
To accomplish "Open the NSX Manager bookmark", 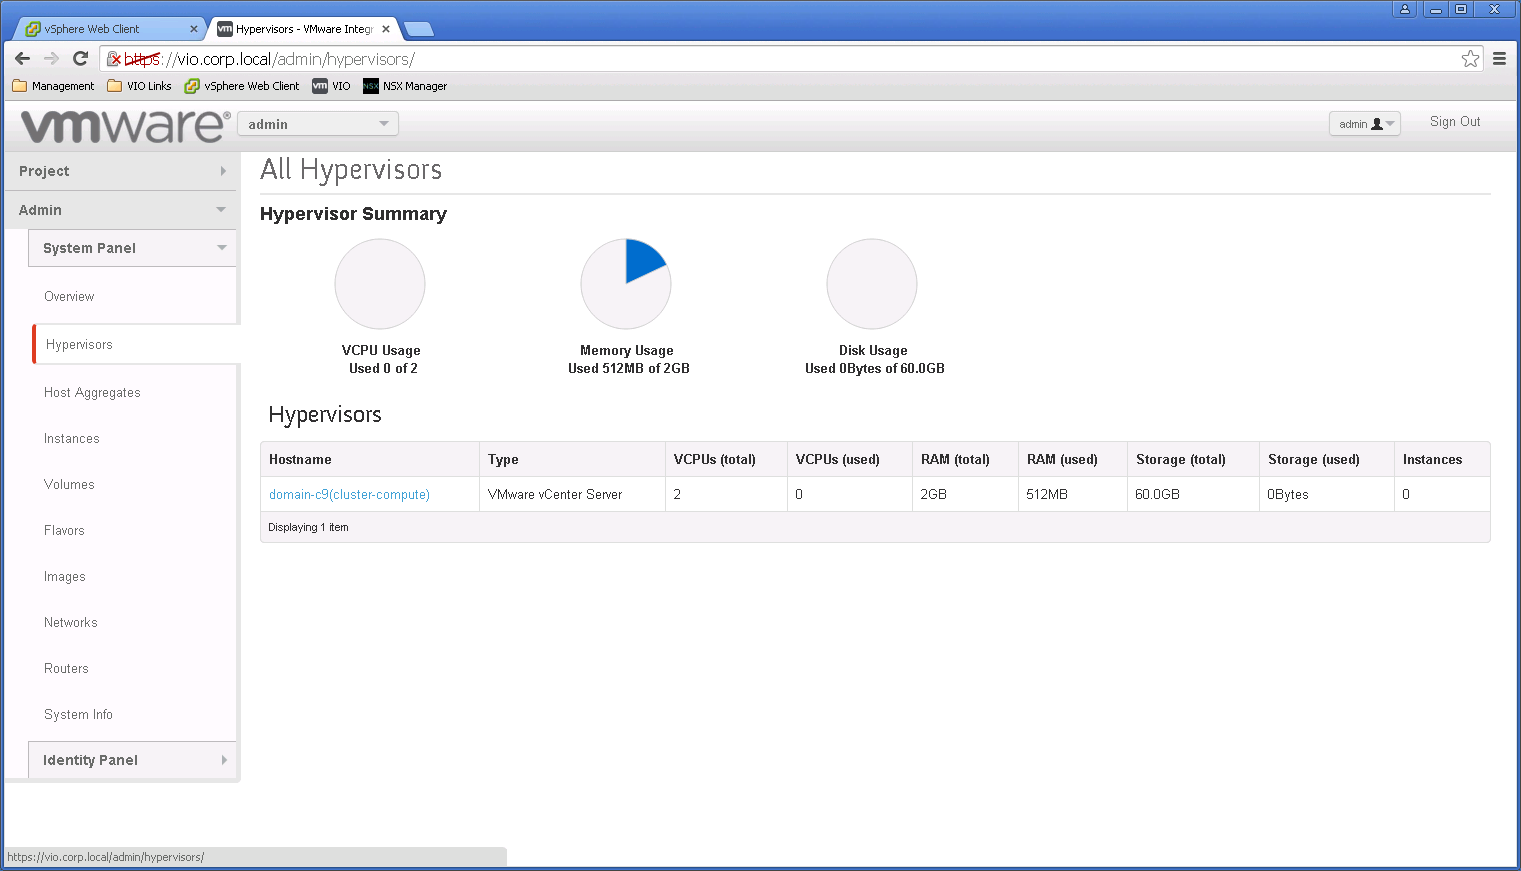I will pyautogui.click(x=405, y=86).
